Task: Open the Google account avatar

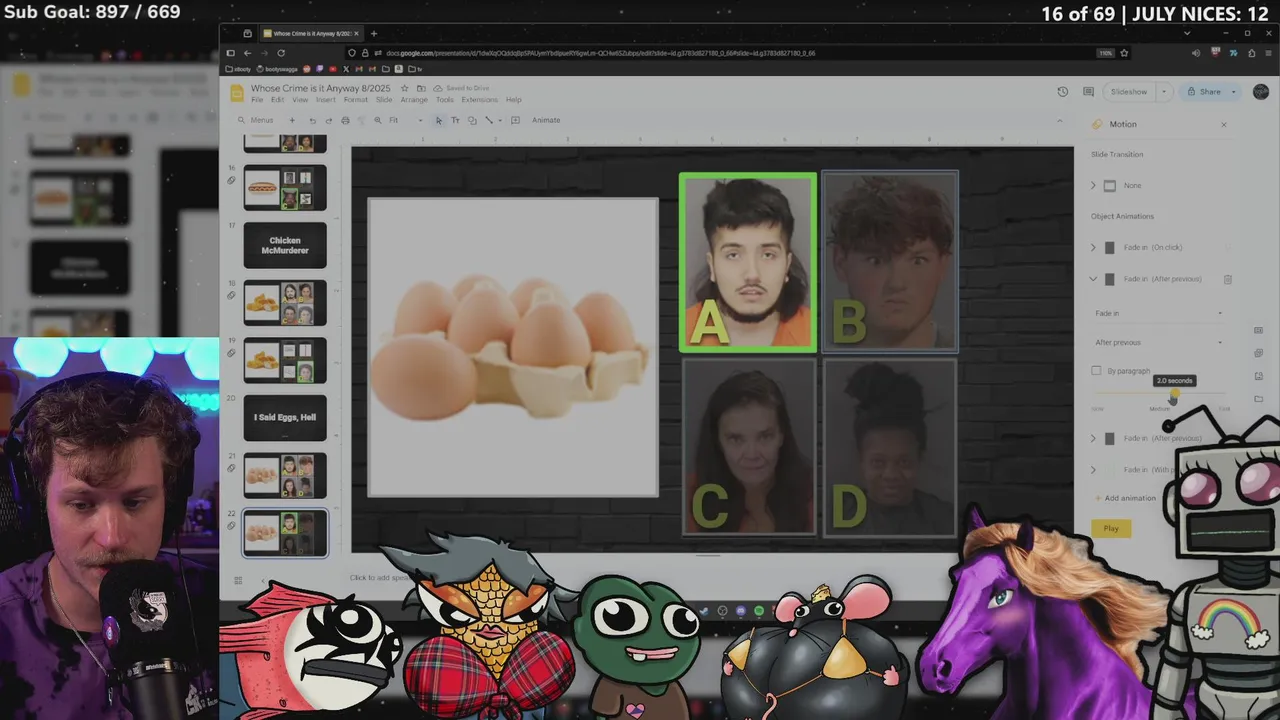Action: click(x=1260, y=91)
